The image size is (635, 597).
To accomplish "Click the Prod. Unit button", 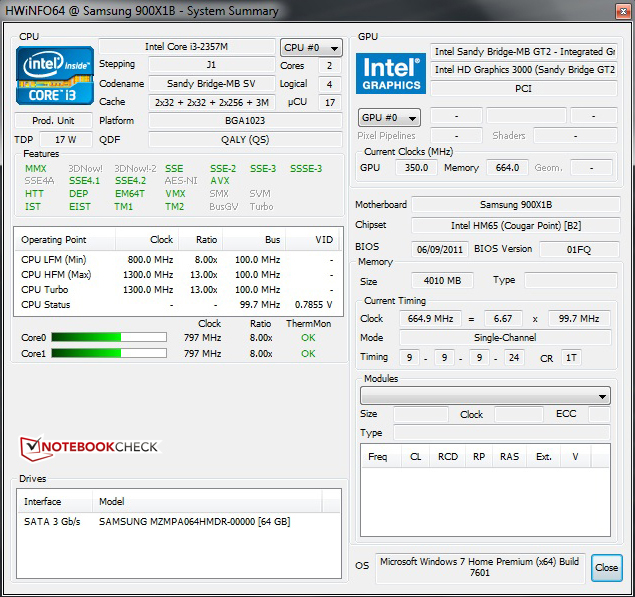I will click(54, 121).
